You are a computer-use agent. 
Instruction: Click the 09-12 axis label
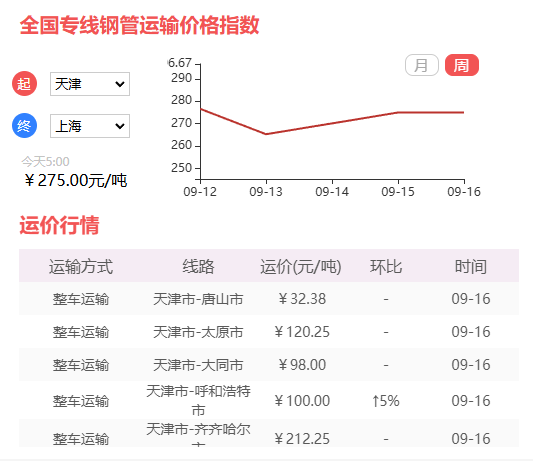click(200, 192)
